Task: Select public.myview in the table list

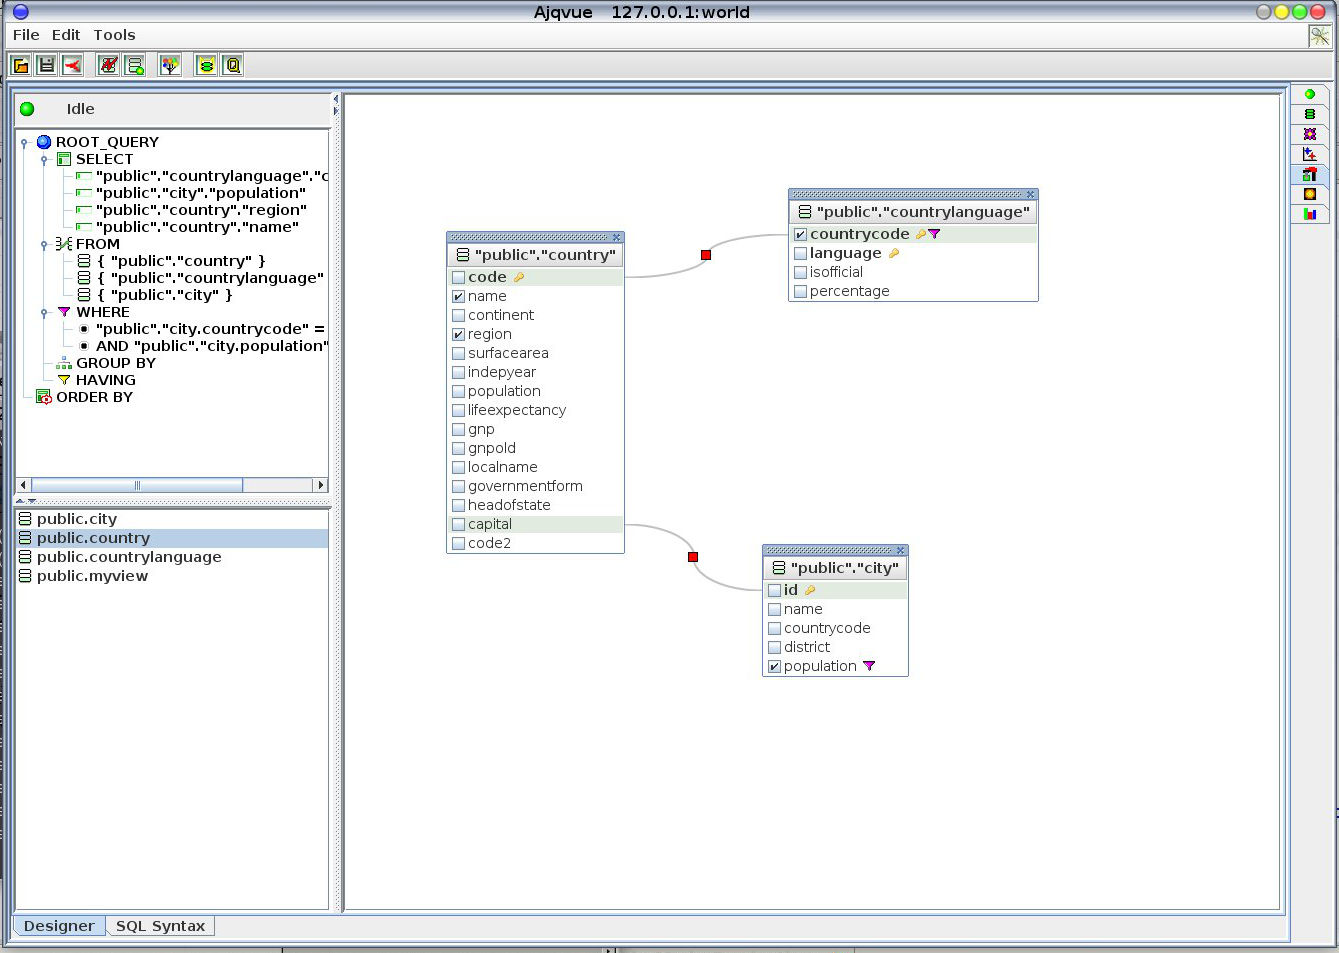Action: click(x=92, y=576)
